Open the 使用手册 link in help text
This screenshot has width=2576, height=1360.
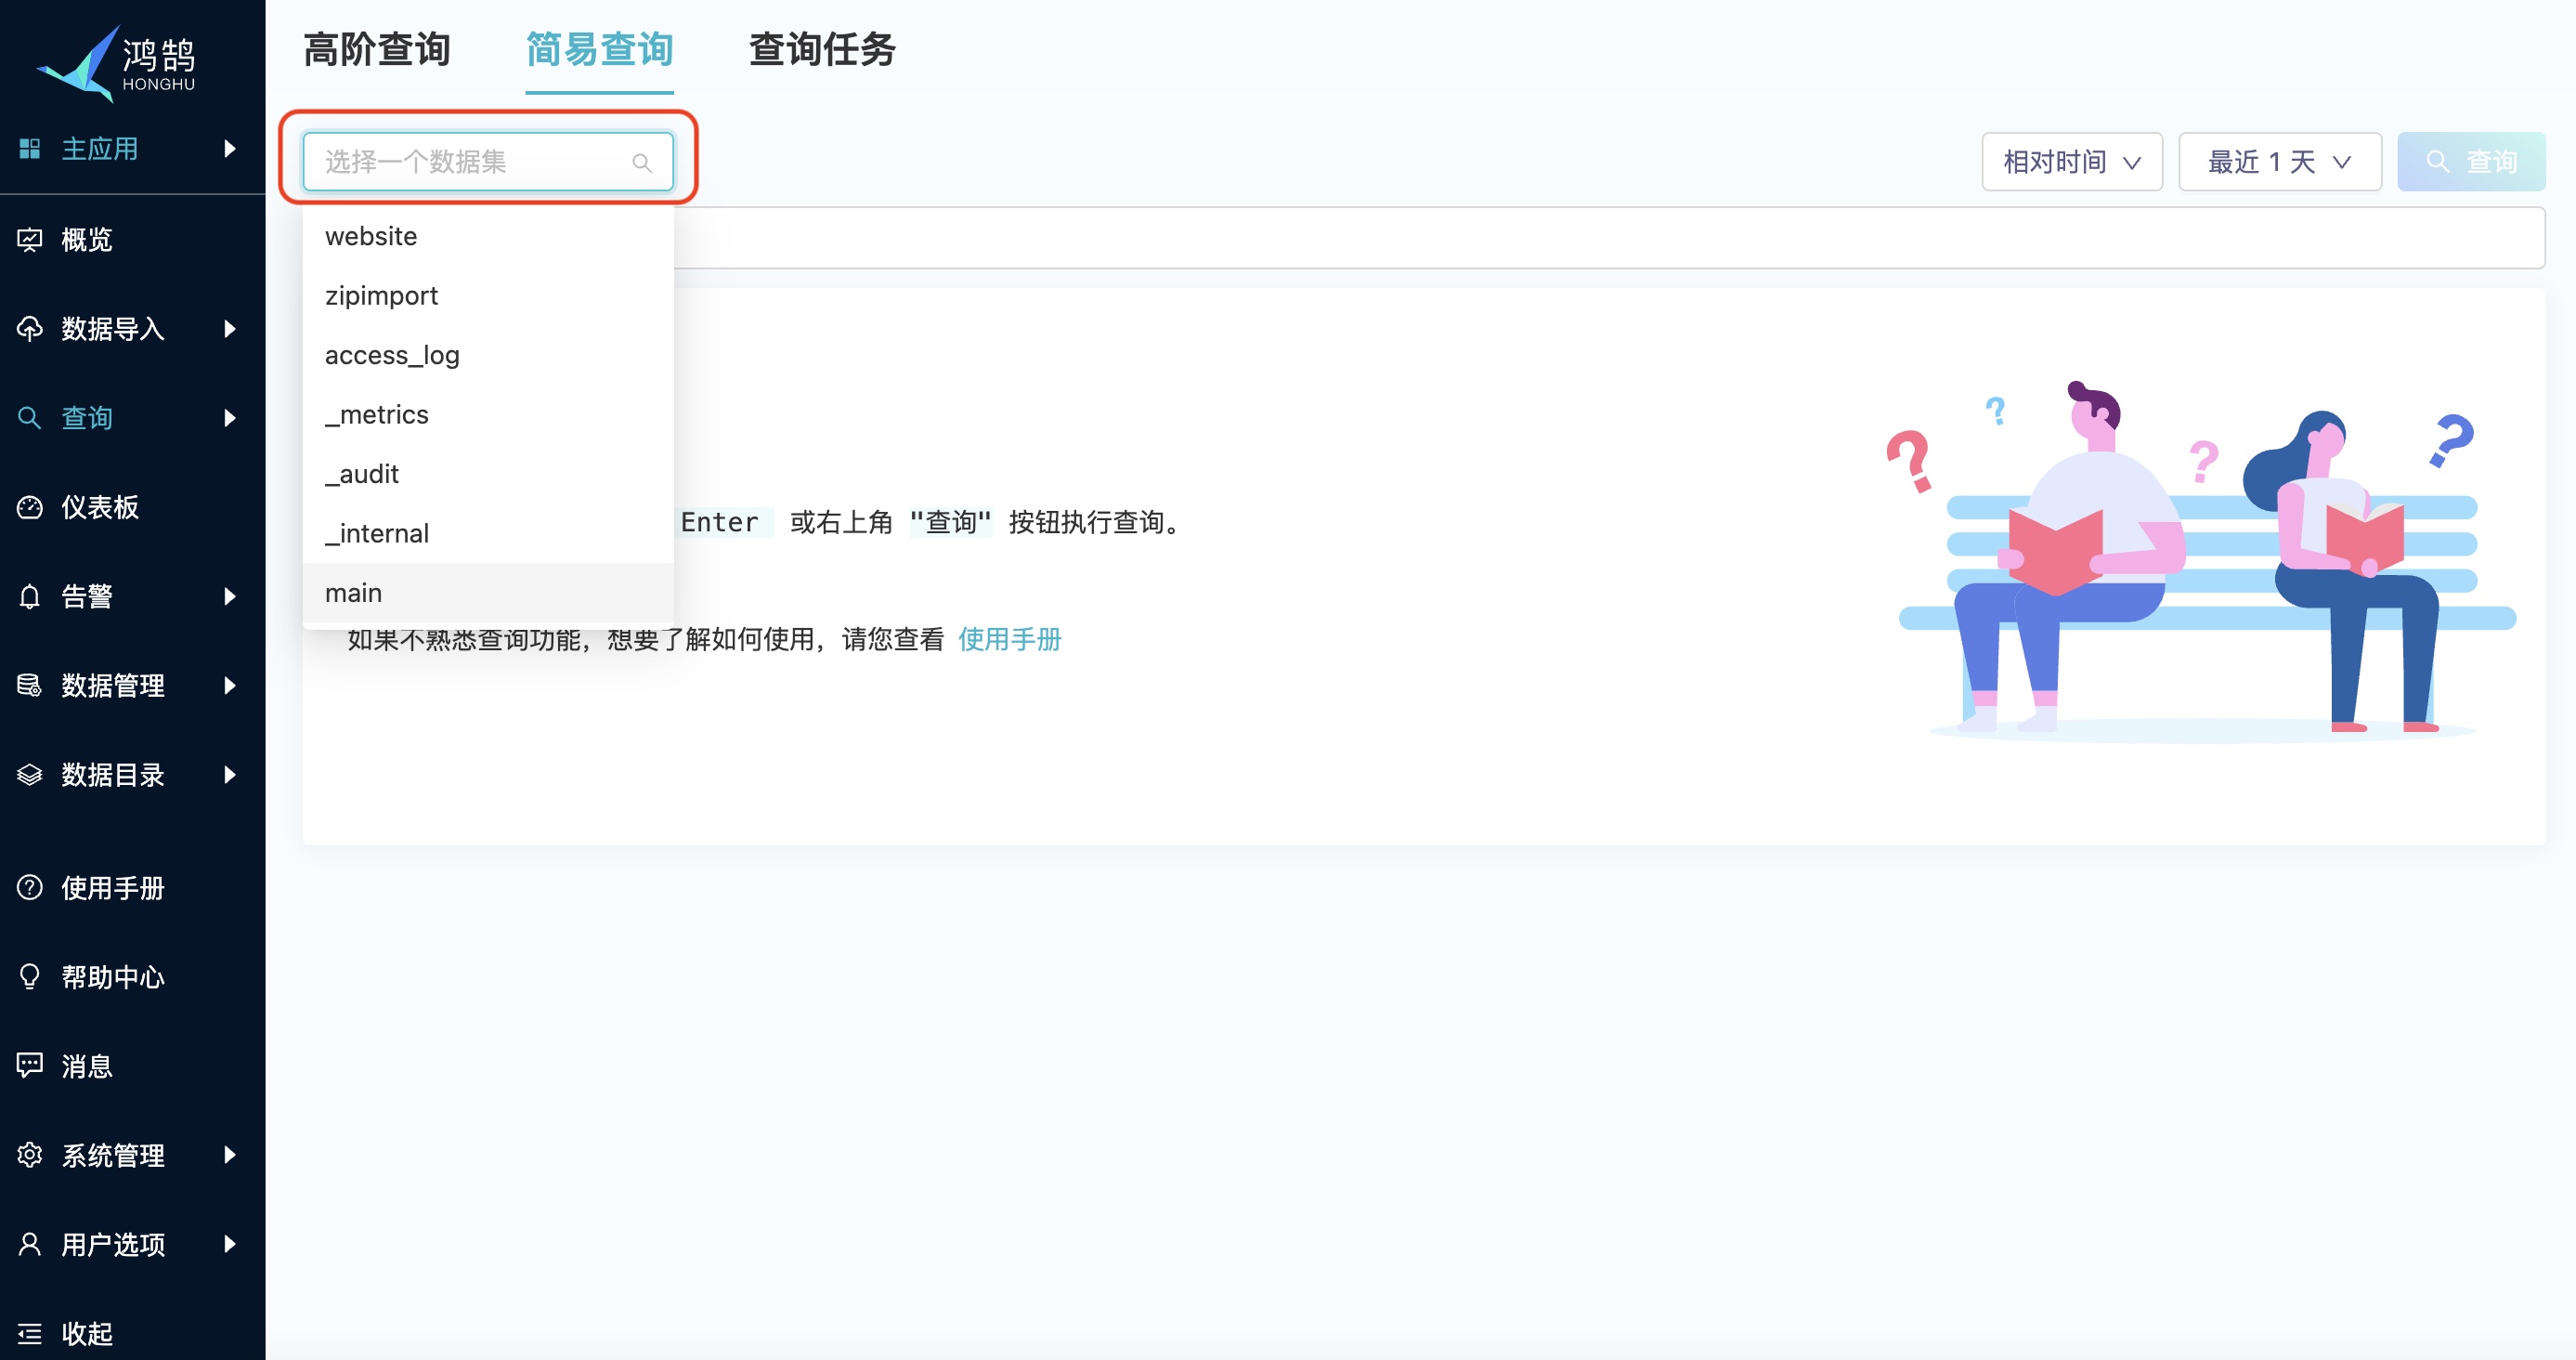(x=1009, y=639)
